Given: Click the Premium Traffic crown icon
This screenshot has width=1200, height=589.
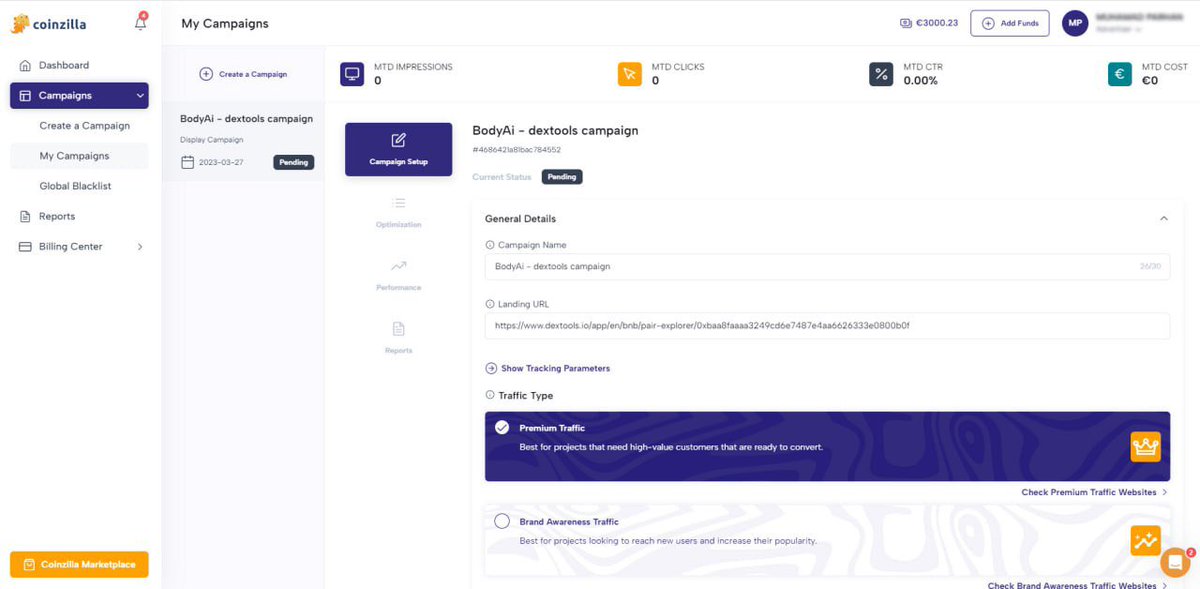Looking at the screenshot, I should (1145, 447).
